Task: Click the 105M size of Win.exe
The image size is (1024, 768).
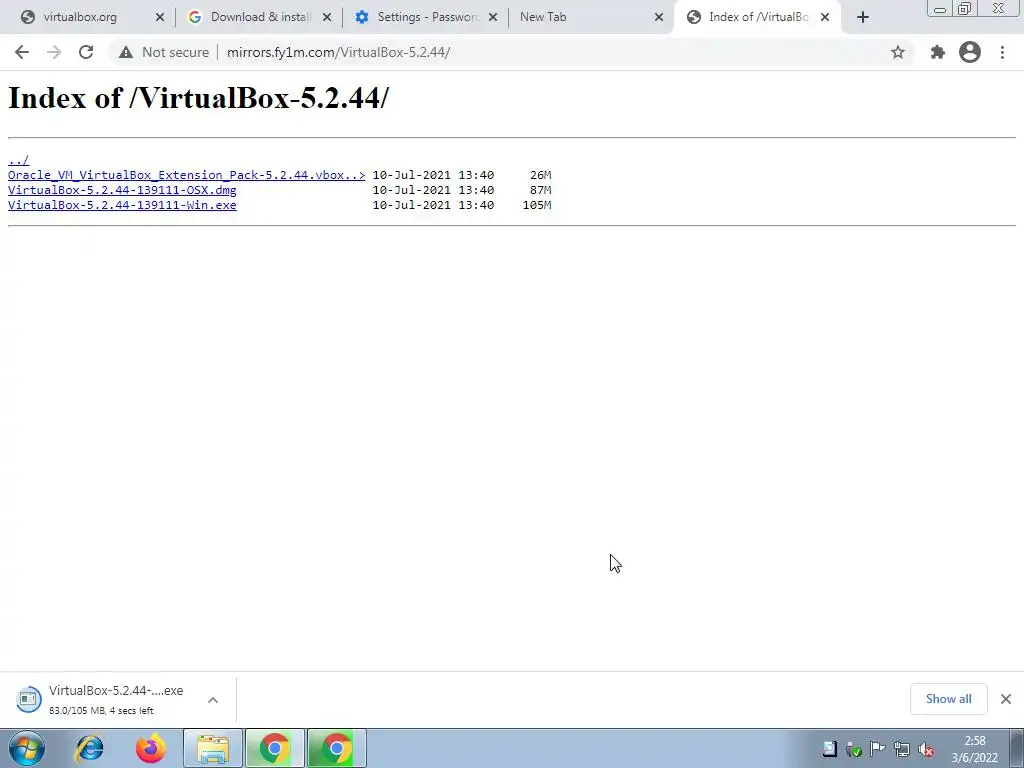Action: tap(537, 205)
